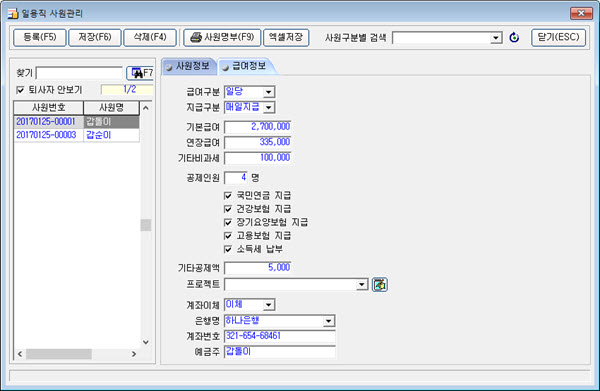The height and width of the screenshot is (391, 600).
Task: Open the 계좌이체 dropdown
Action: click(269, 305)
